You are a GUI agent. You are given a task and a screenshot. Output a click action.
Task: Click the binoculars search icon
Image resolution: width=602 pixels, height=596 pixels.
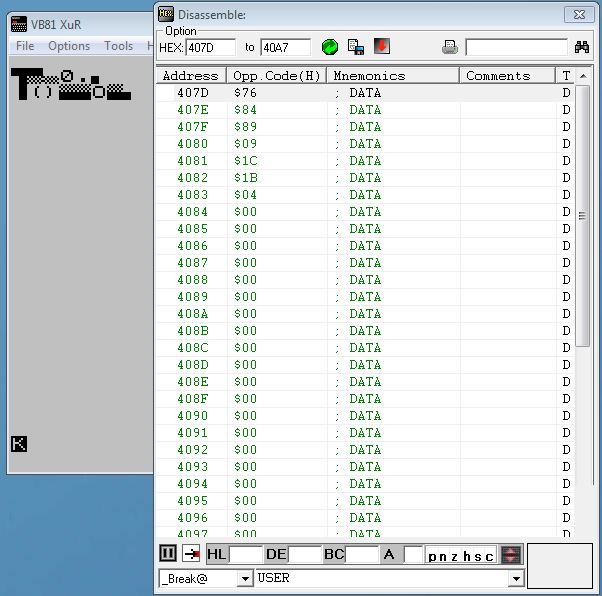pos(582,47)
